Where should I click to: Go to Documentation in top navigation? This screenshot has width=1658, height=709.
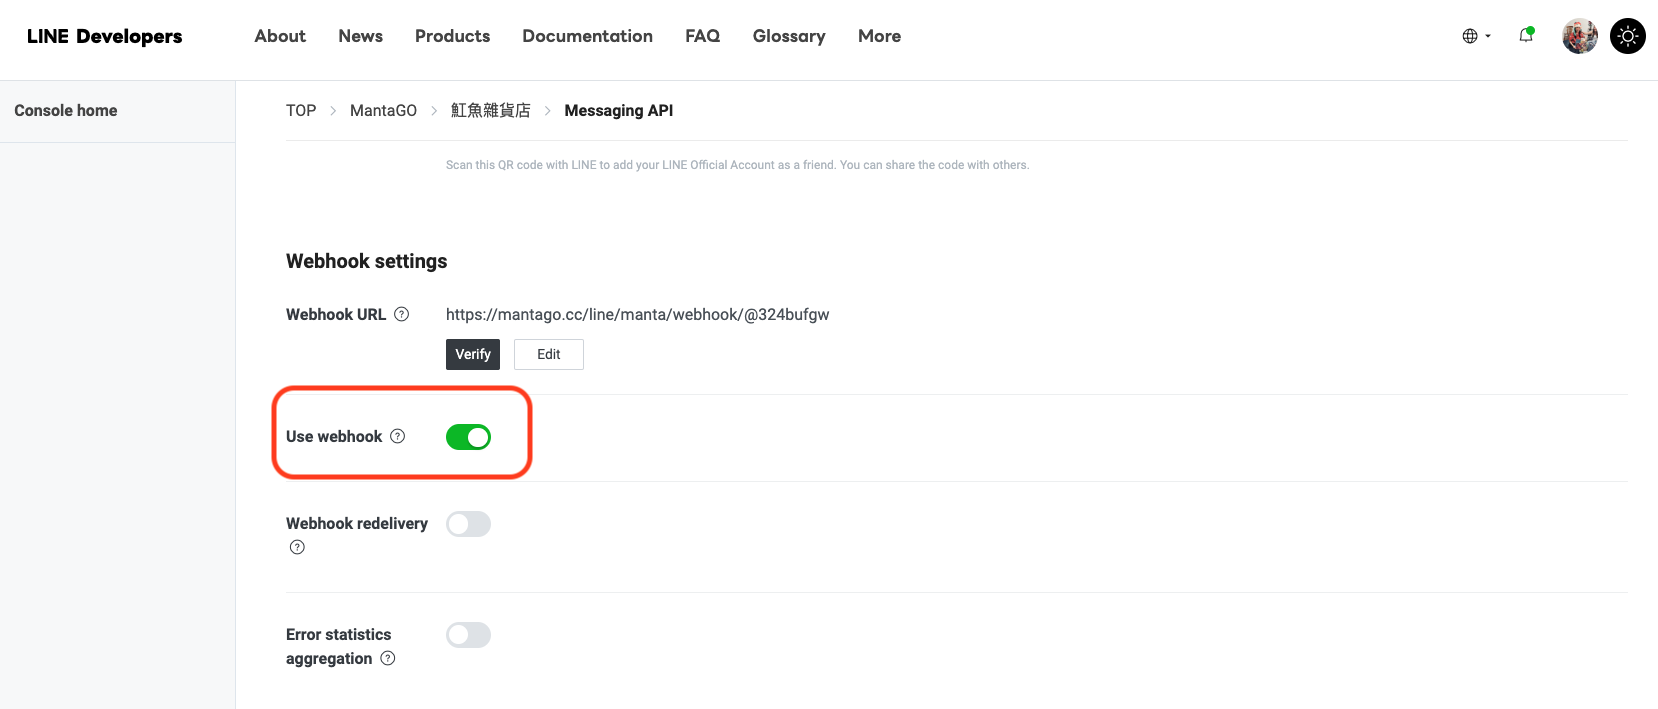(x=587, y=36)
